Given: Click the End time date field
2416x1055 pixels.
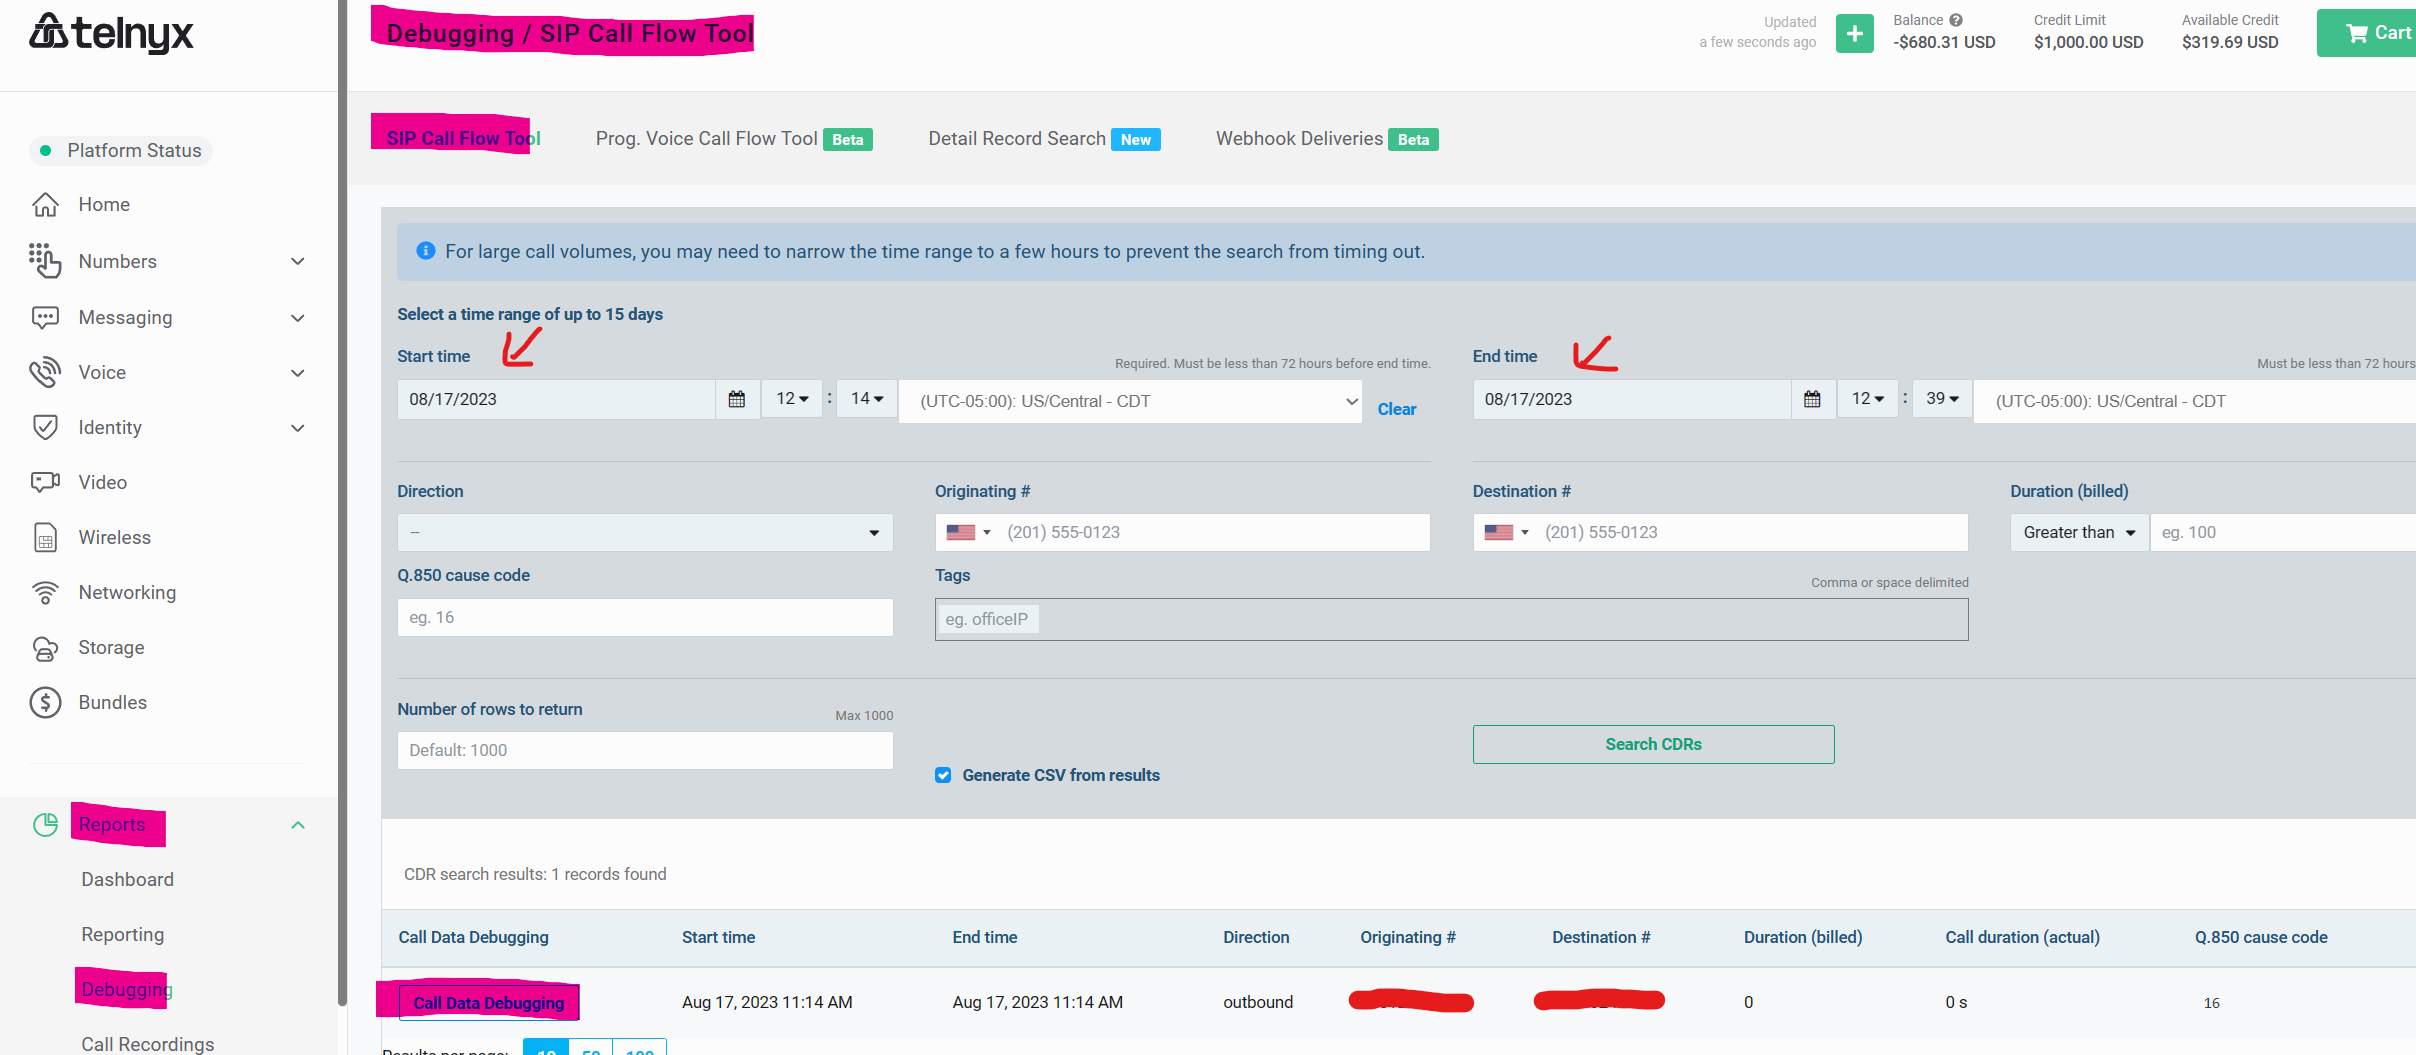Looking at the screenshot, I should 1631,400.
